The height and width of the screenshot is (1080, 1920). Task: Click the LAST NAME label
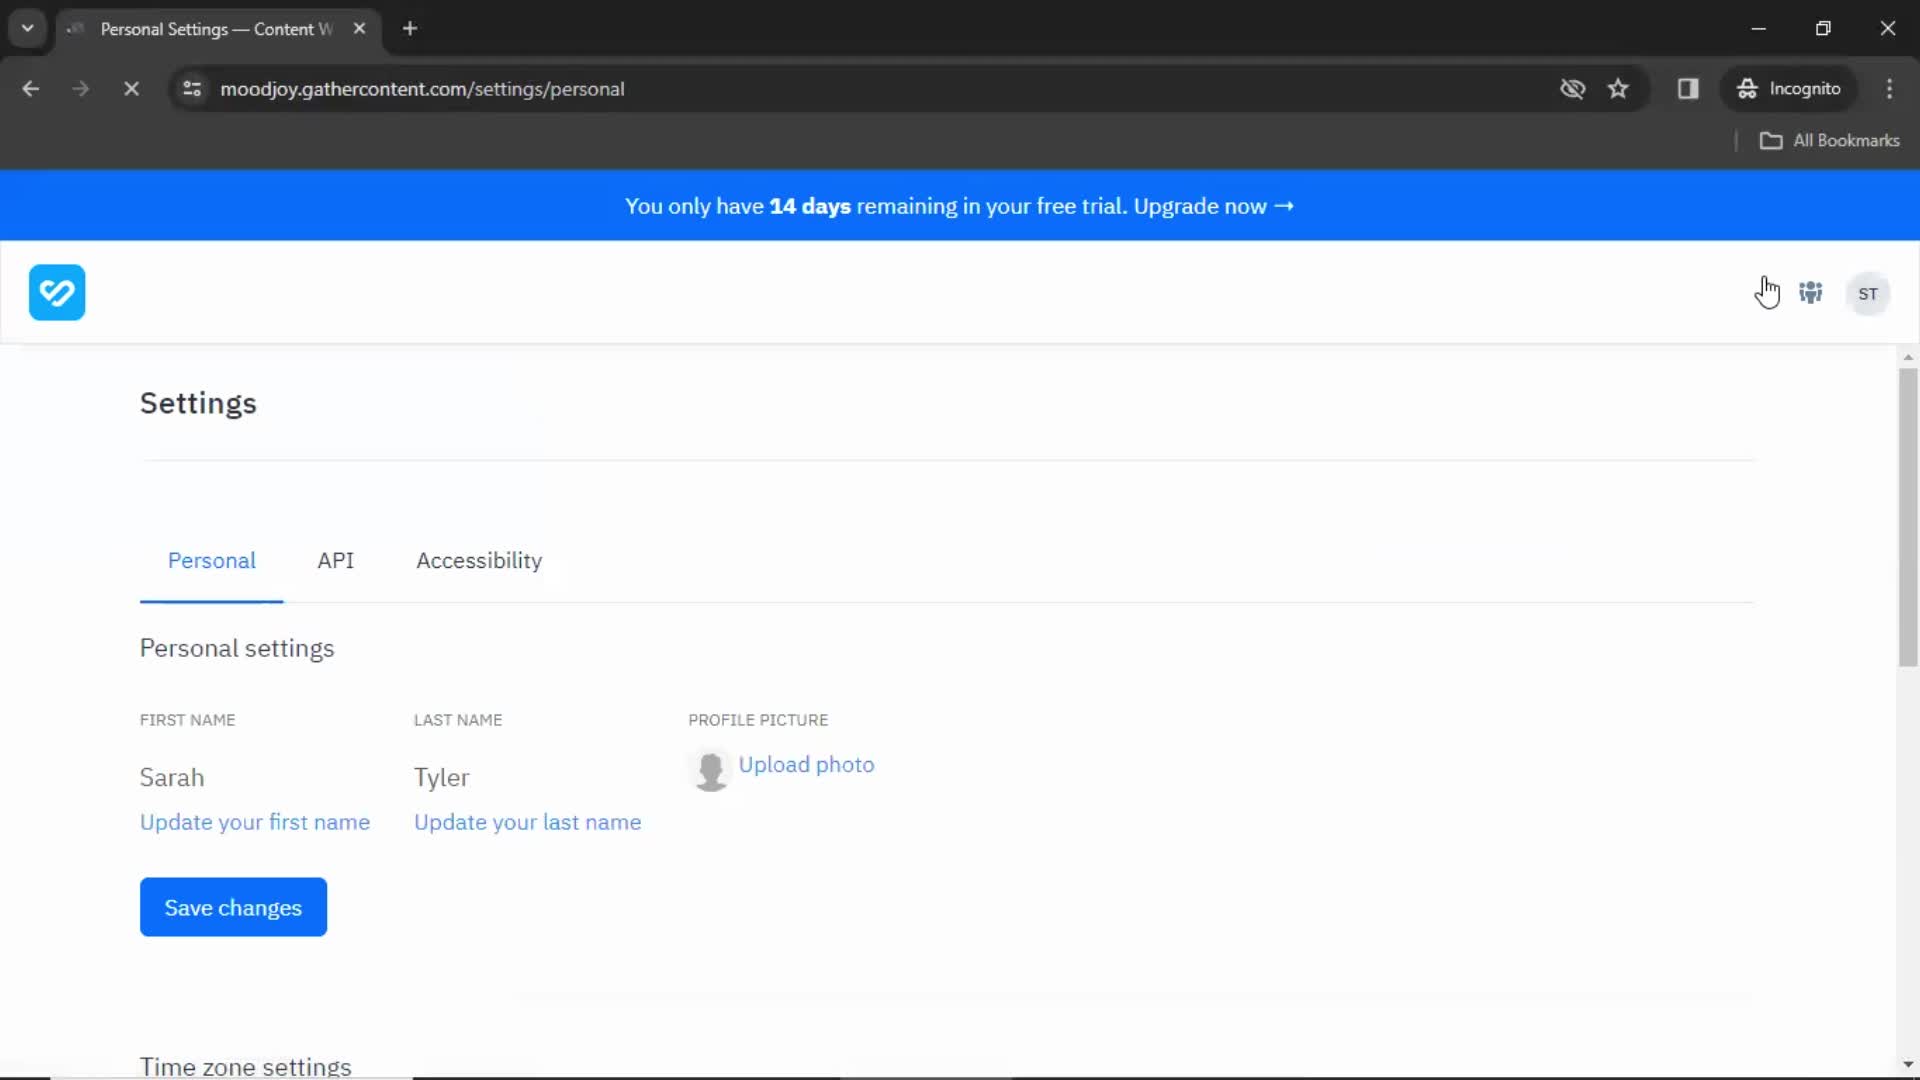coord(458,720)
